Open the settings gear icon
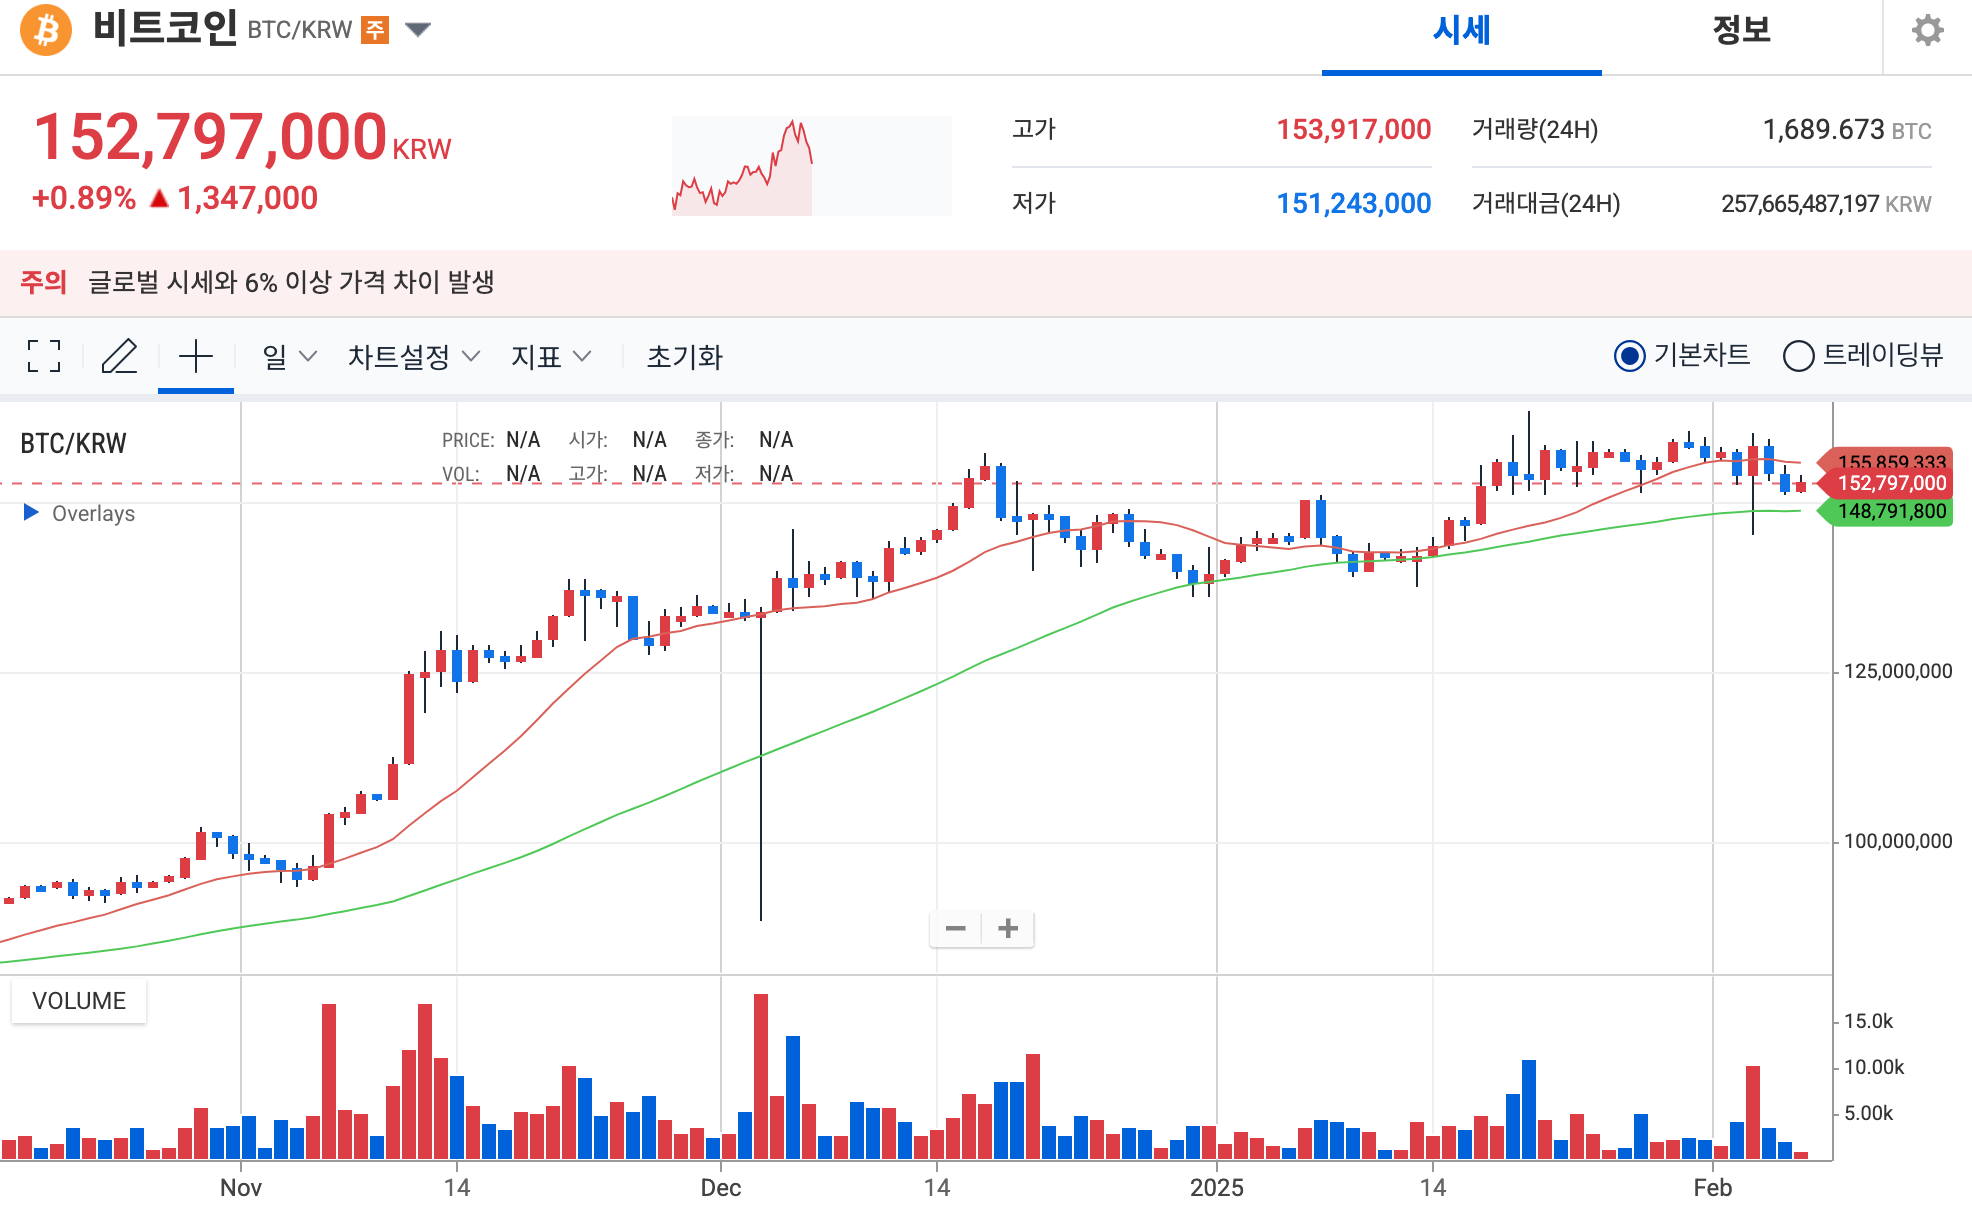The width and height of the screenshot is (1972, 1212). tap(1927, 30)
